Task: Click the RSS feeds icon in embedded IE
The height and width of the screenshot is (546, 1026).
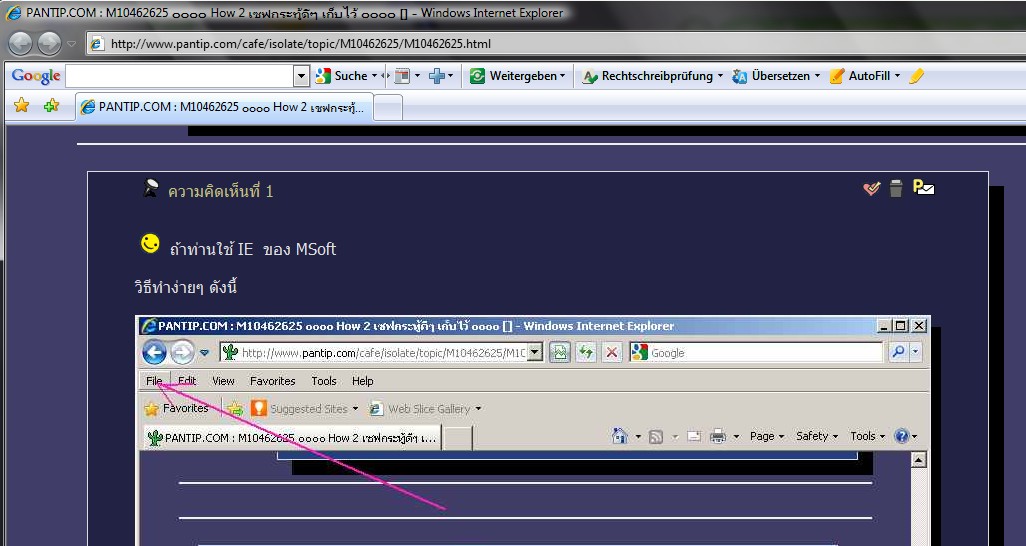Action: (656, 437)
